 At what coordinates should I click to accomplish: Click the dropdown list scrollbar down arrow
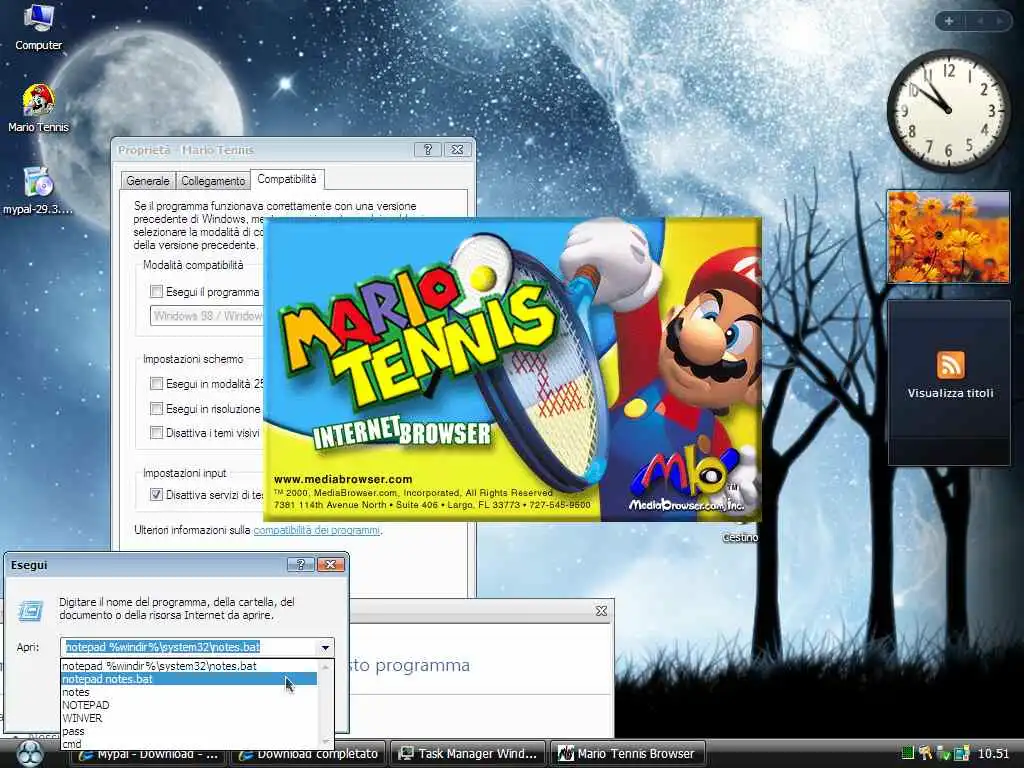[325, 743]
